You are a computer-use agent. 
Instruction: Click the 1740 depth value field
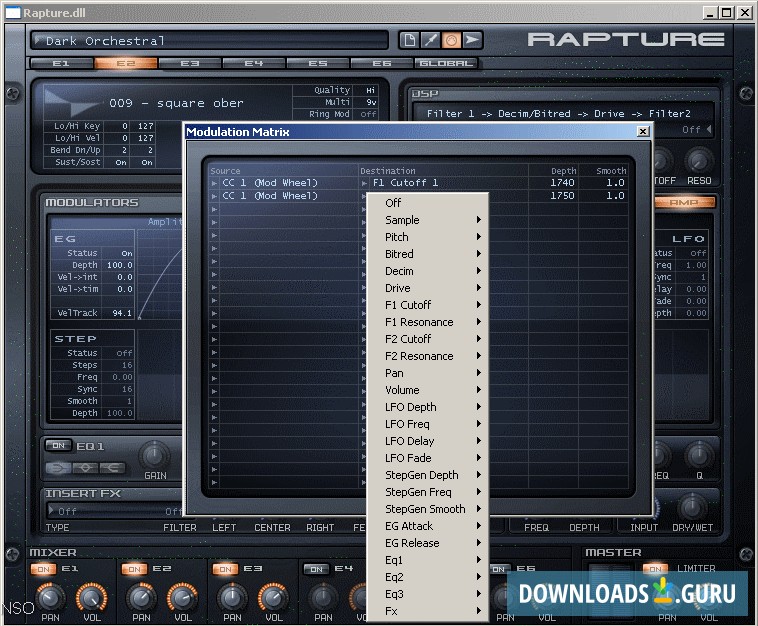[x=561, y=183]
